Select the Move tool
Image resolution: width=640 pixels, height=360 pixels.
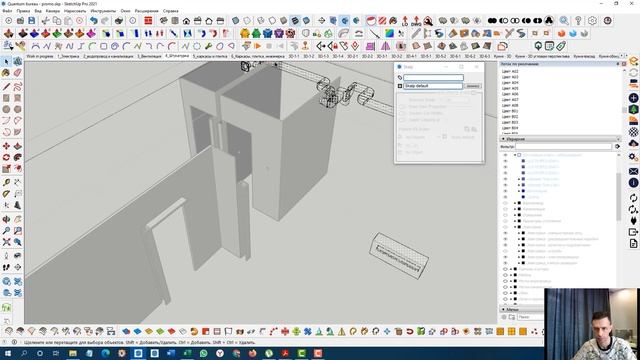(x=6, y=146)
